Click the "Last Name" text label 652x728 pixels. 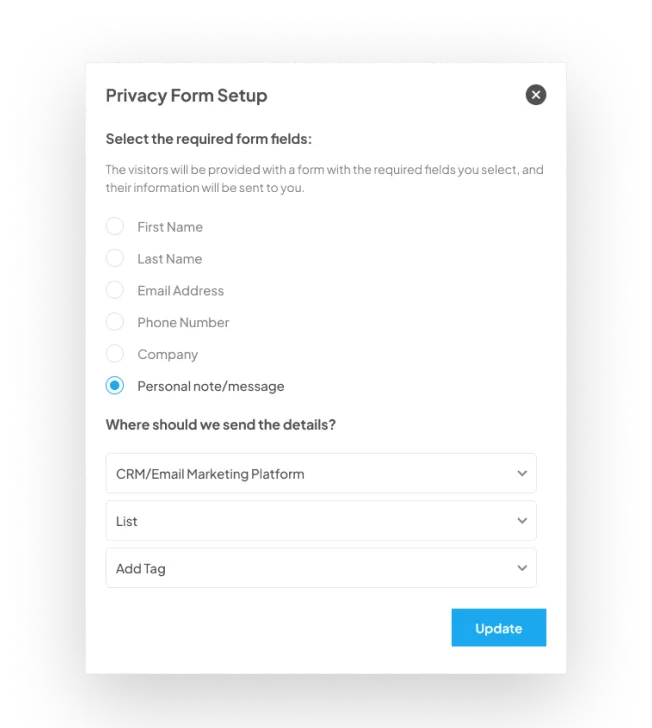tap(170, 259)
